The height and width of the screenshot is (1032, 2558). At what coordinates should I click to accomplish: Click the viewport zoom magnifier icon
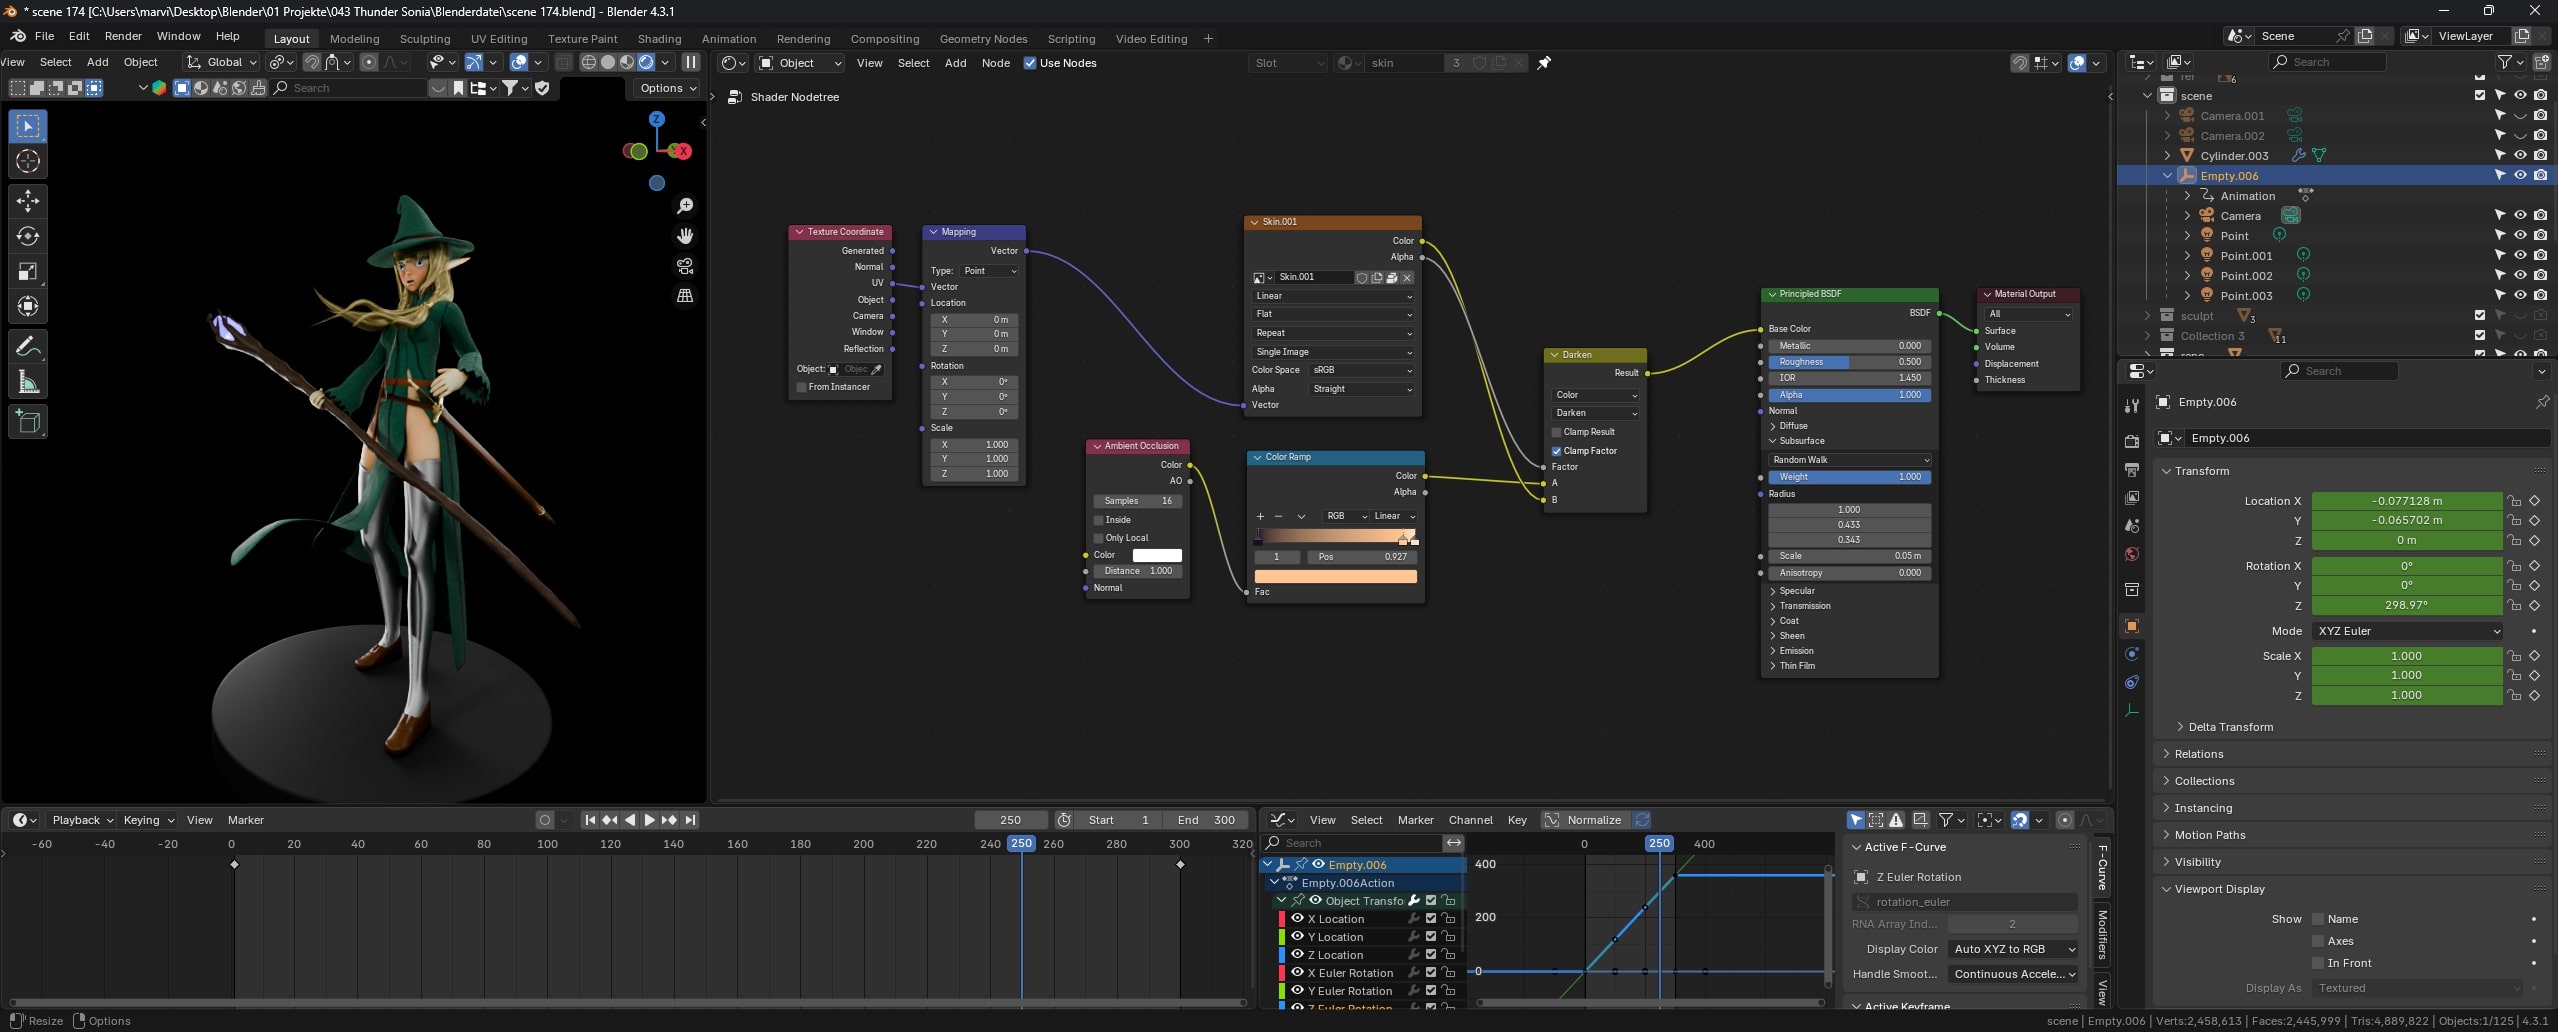click(685, 206)
